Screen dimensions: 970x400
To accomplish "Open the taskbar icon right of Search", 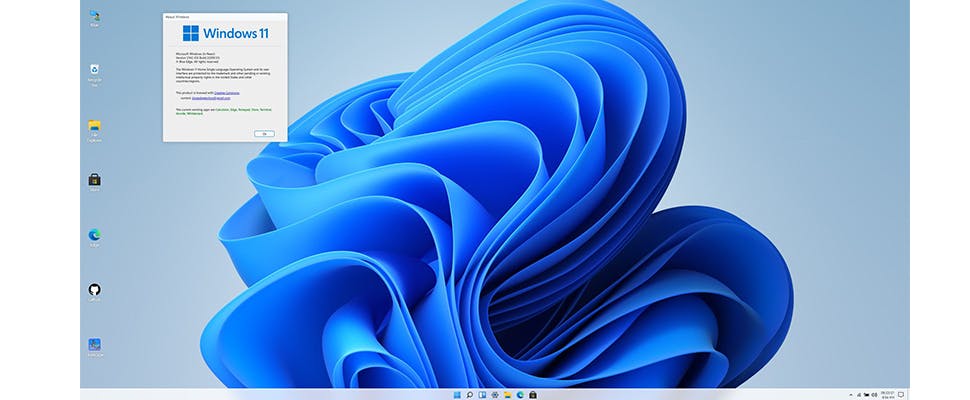I will [482, 394].
